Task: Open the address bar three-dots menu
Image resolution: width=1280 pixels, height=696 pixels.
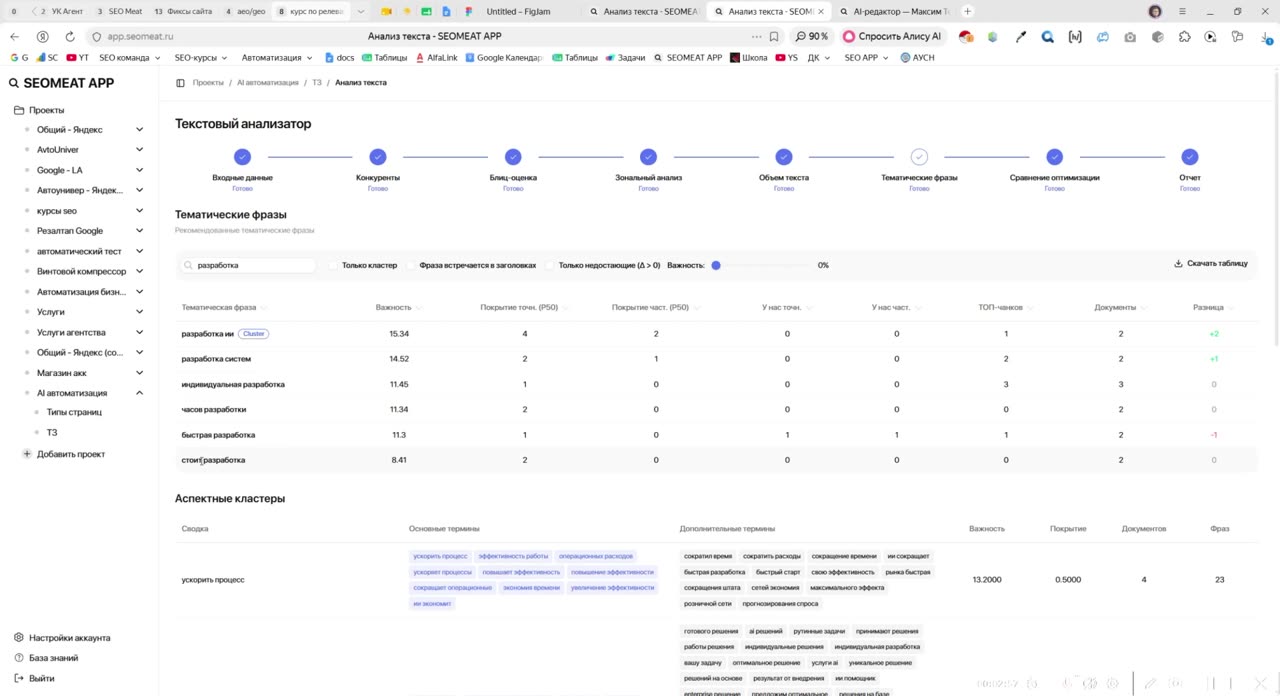Action: (758, 36)
